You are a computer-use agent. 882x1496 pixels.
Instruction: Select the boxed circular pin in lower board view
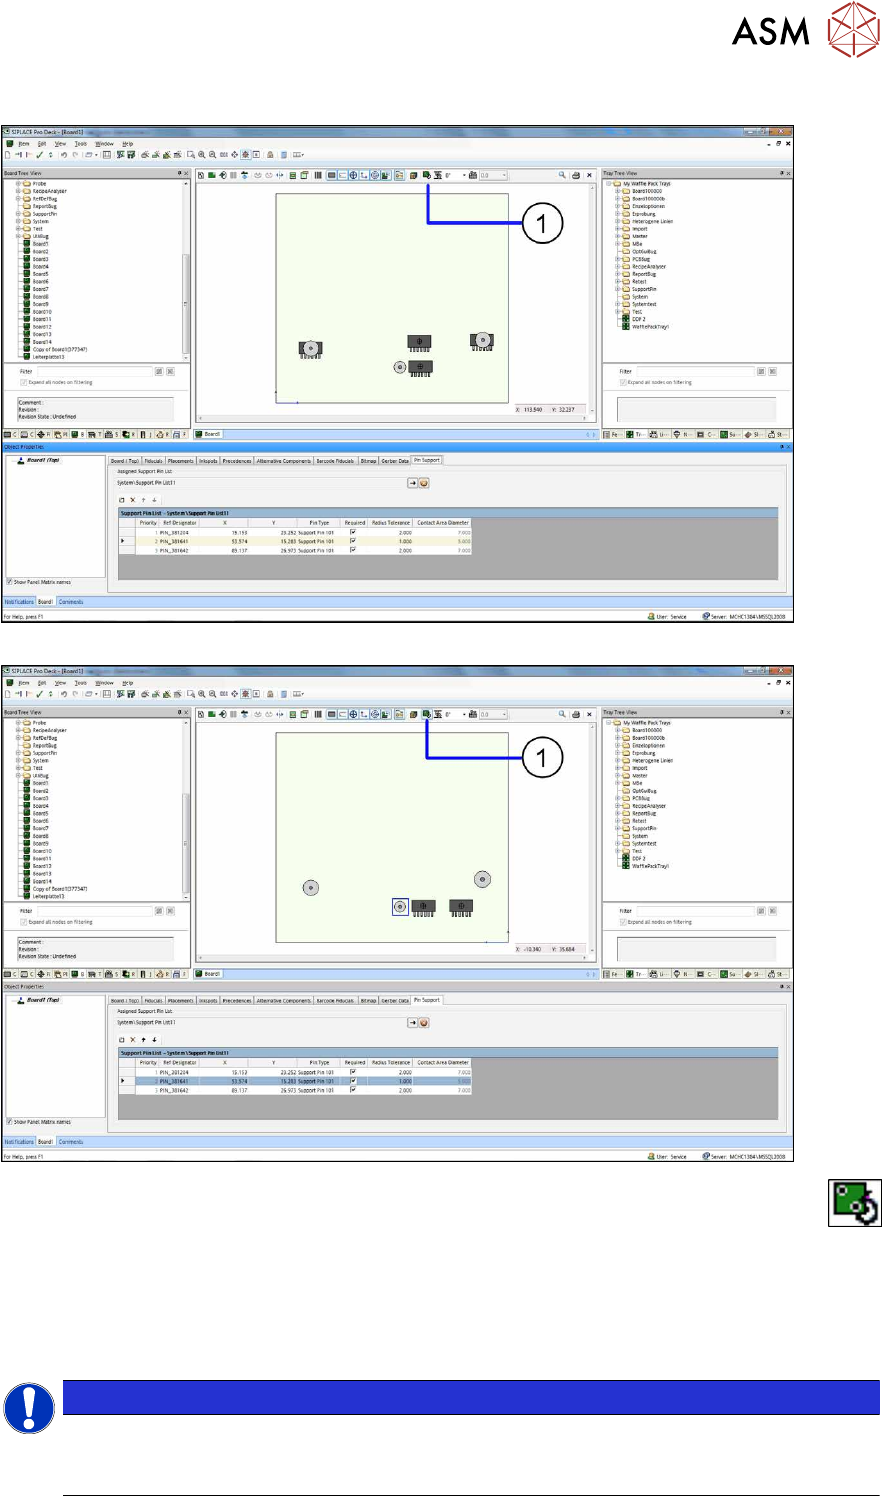click(400, 906)
